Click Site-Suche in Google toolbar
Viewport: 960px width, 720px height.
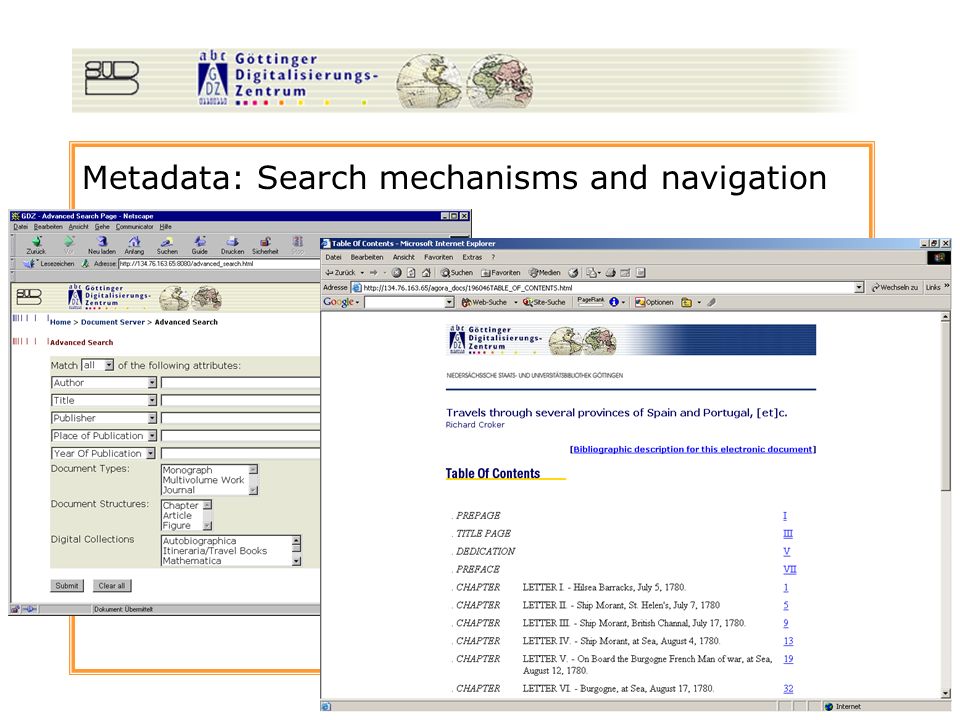pos(544,302)
